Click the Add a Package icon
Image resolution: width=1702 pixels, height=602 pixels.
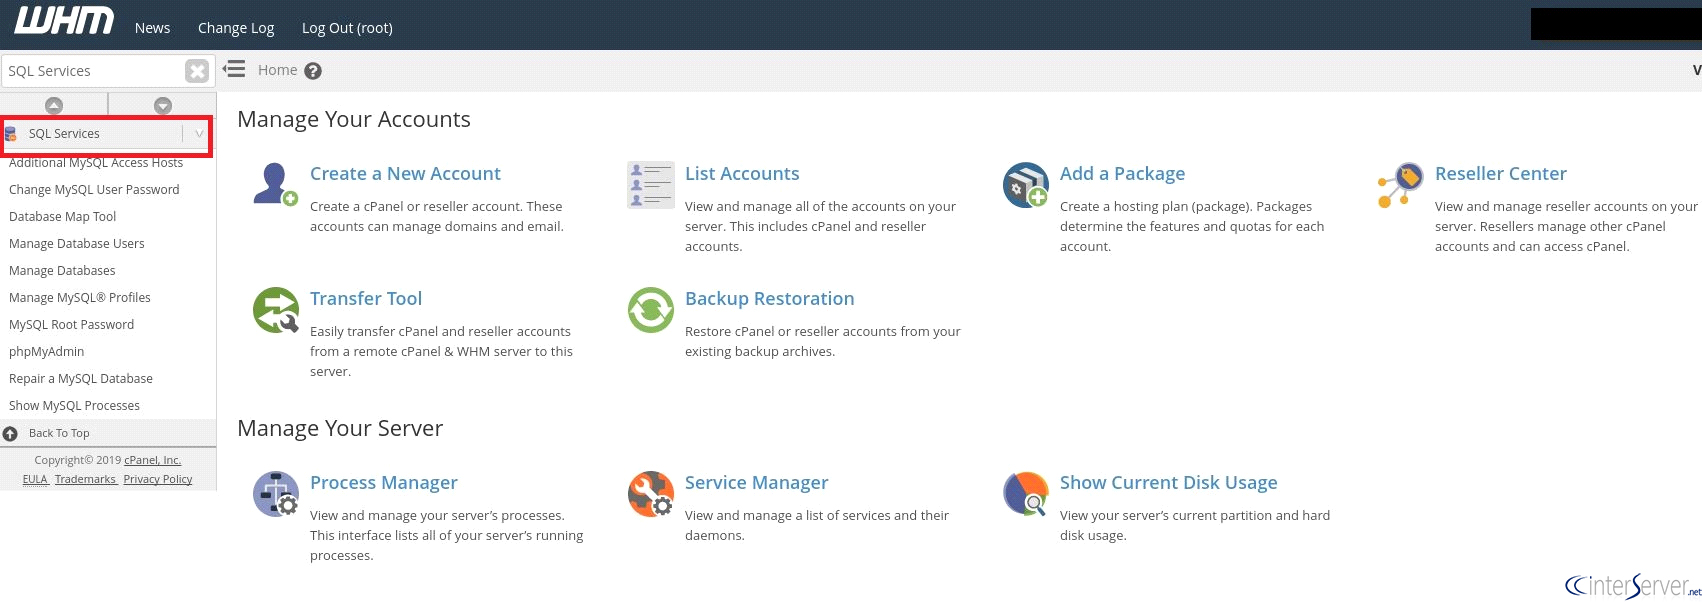pos(1026,184)
